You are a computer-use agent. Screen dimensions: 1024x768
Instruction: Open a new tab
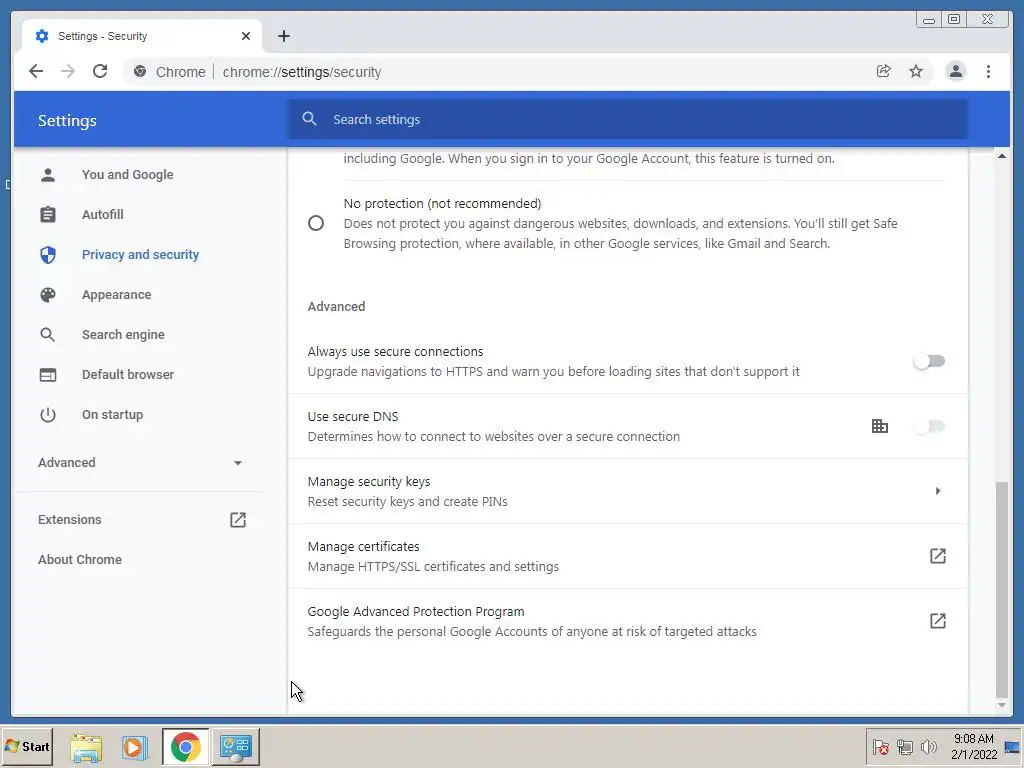[x=283, y=36]
